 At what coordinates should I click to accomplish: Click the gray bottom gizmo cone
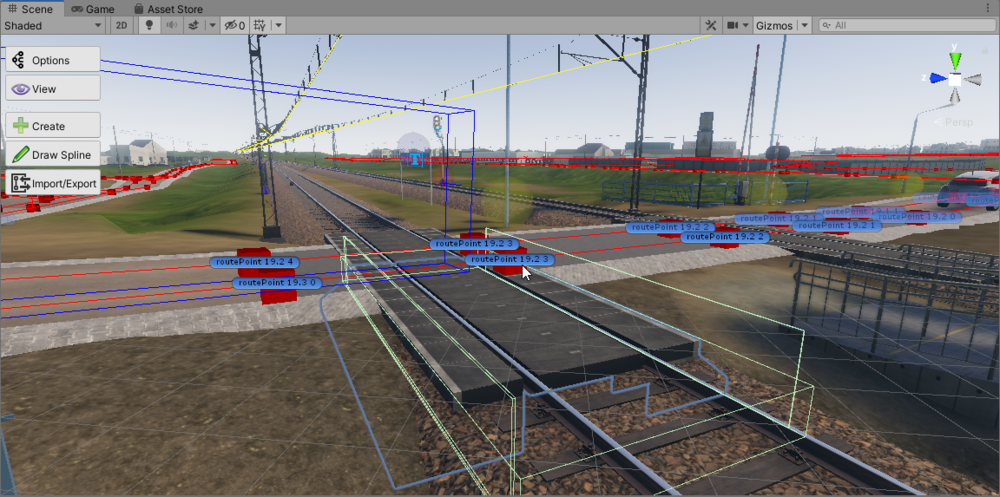point(955,96)
